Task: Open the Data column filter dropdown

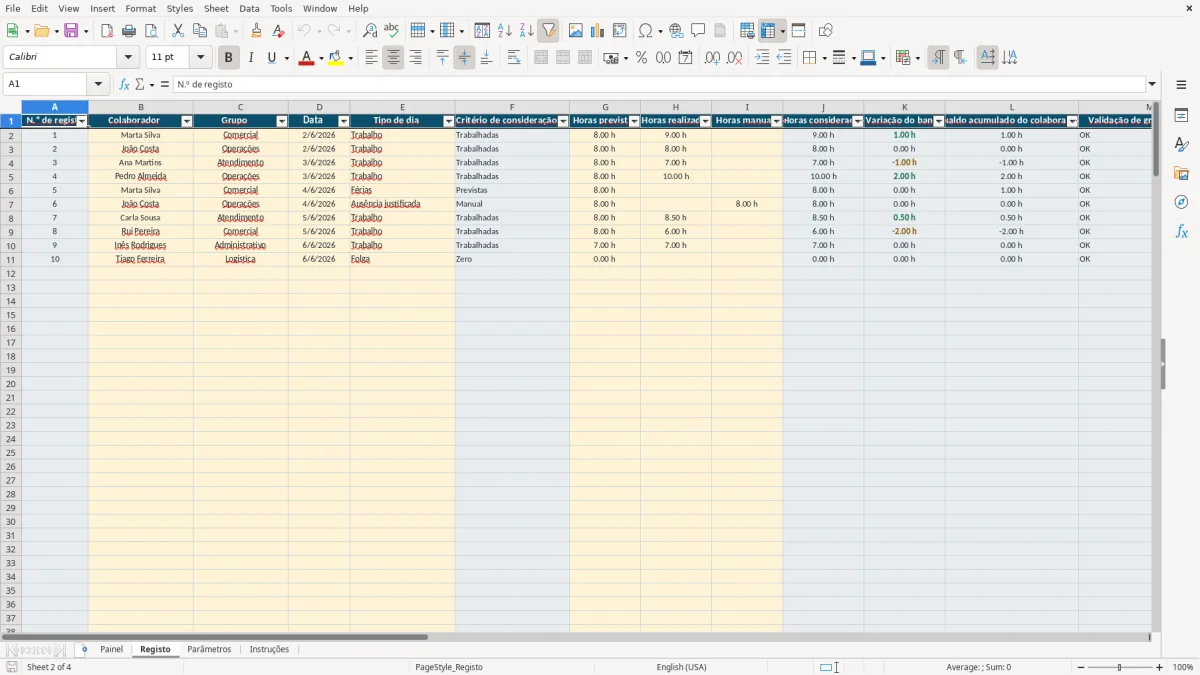Action: [343, 121]
